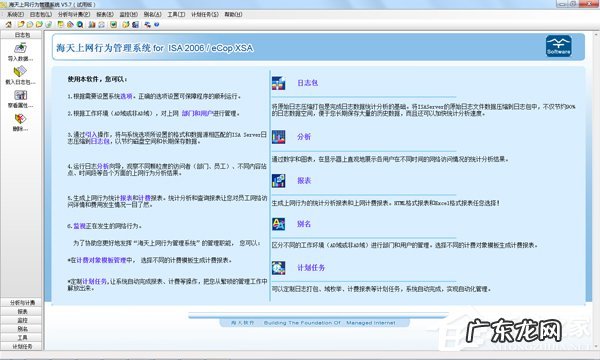
Task: Click the 删除 delete sidebar icon
Action: click(20, 119)
